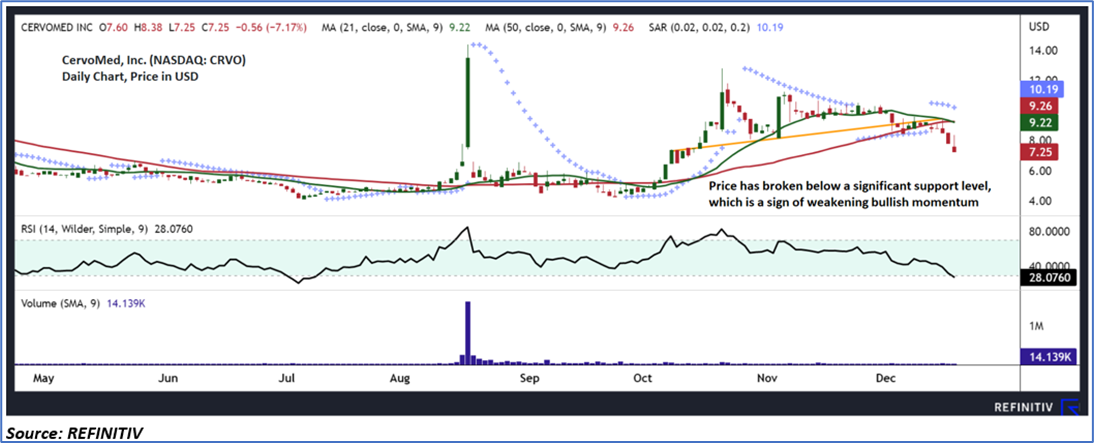Select the SAR (0.02, 0.02, 0.2) indicator label
This screenshot has height=443, width=1094.
(698, 26)
